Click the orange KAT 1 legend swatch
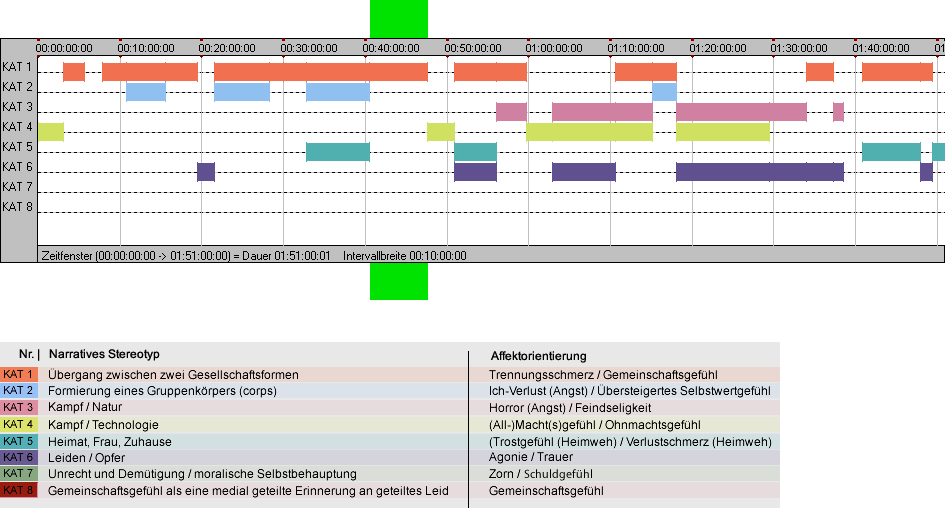 19,374
